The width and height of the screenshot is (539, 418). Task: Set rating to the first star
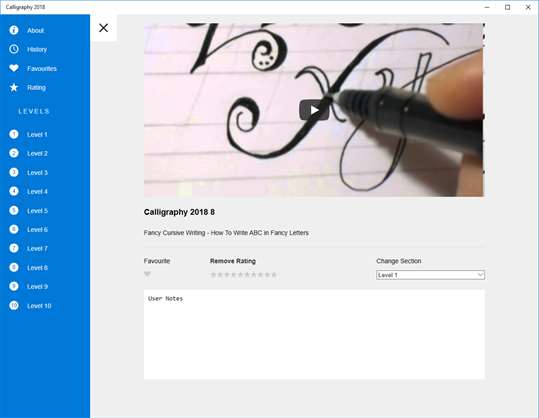pyautogui.click(x=213, y=275)
